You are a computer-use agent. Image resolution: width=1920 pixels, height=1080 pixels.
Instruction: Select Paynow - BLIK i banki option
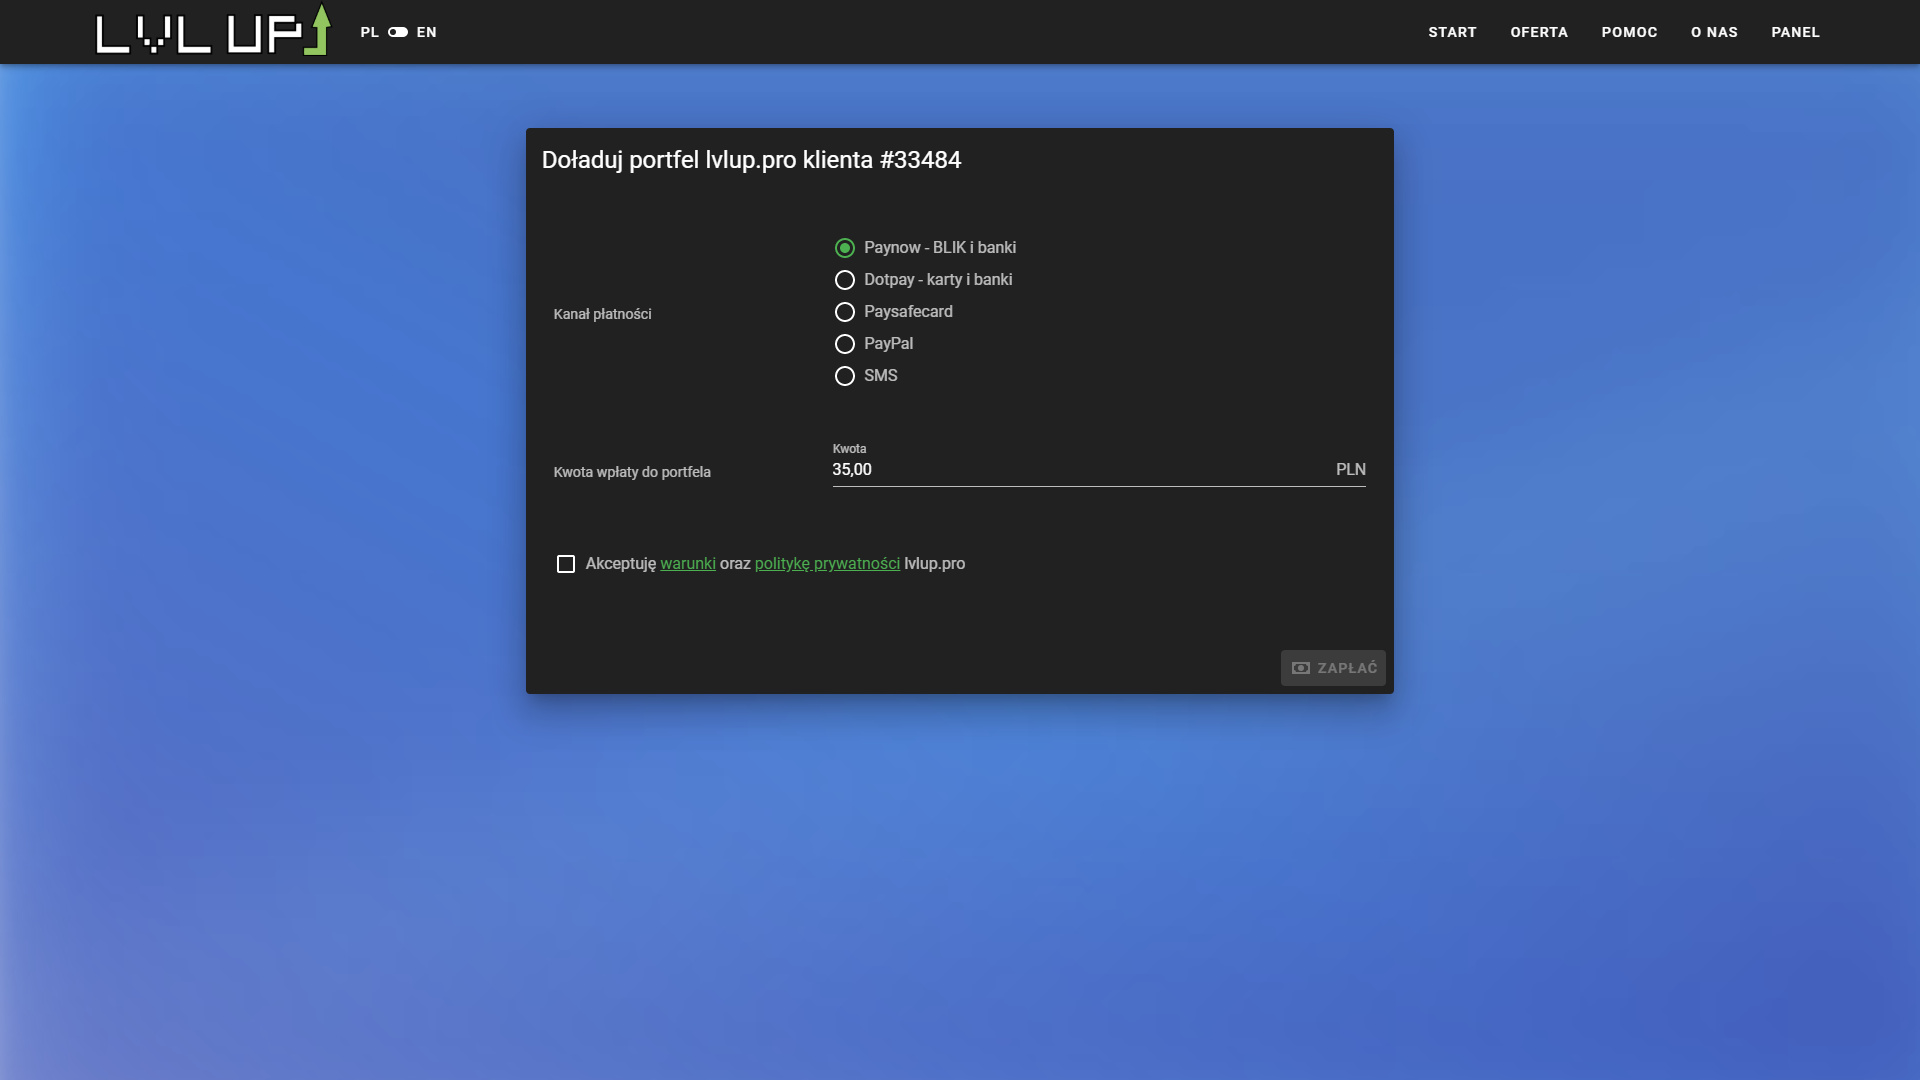click(x=845, y=248)
